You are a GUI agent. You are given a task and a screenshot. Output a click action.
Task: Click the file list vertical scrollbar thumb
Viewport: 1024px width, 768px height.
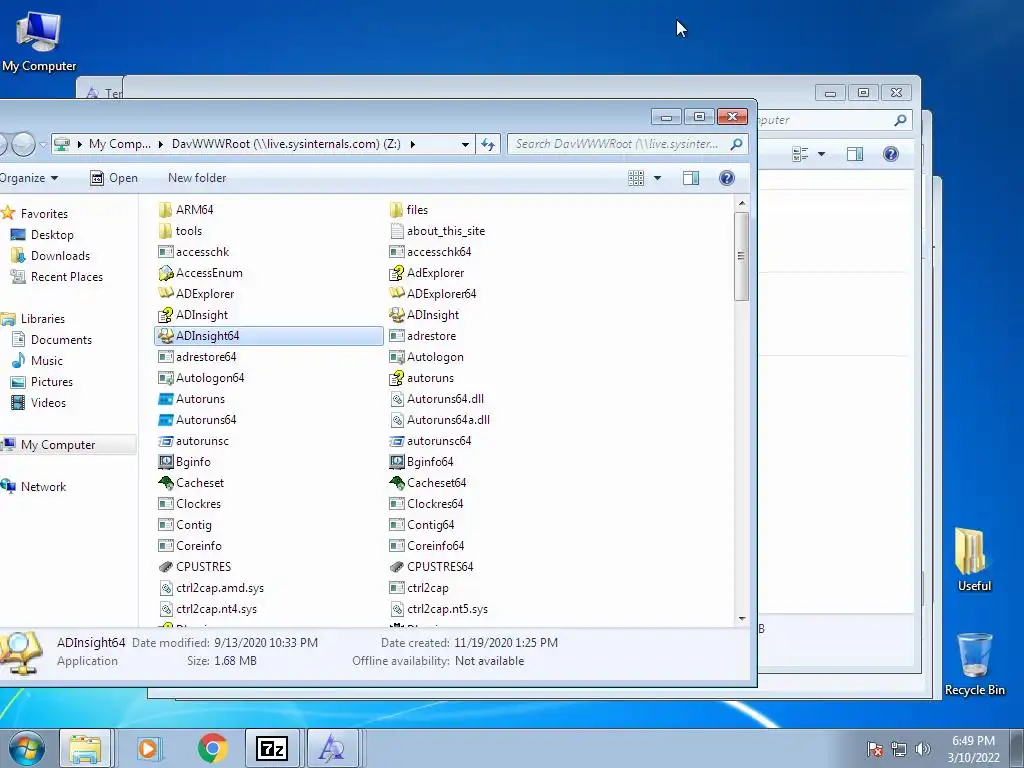741,256
